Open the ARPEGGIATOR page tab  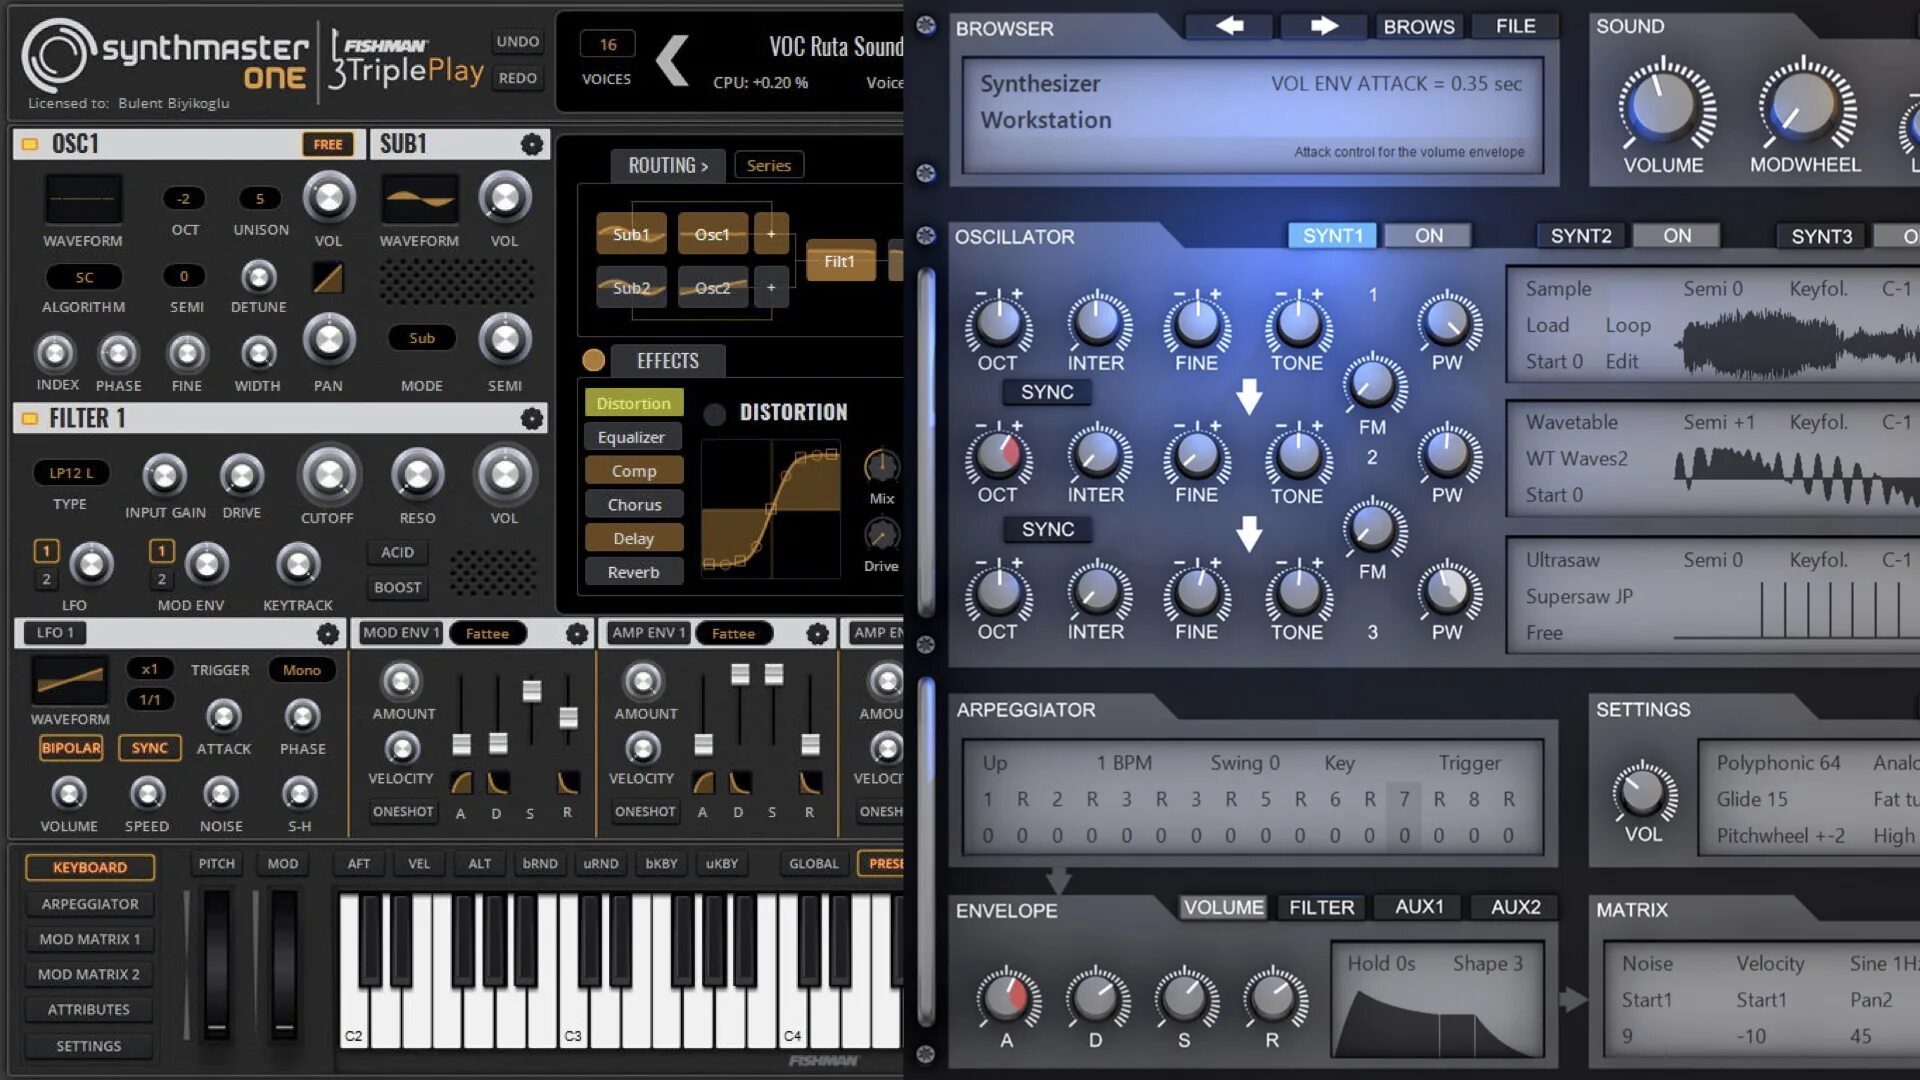coord(90,904)
